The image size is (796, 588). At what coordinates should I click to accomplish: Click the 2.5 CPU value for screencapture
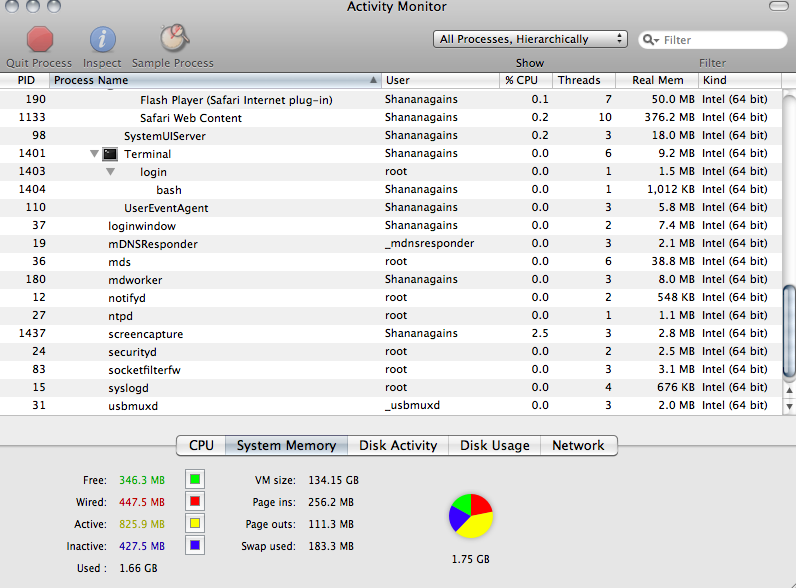coord(540,333)
